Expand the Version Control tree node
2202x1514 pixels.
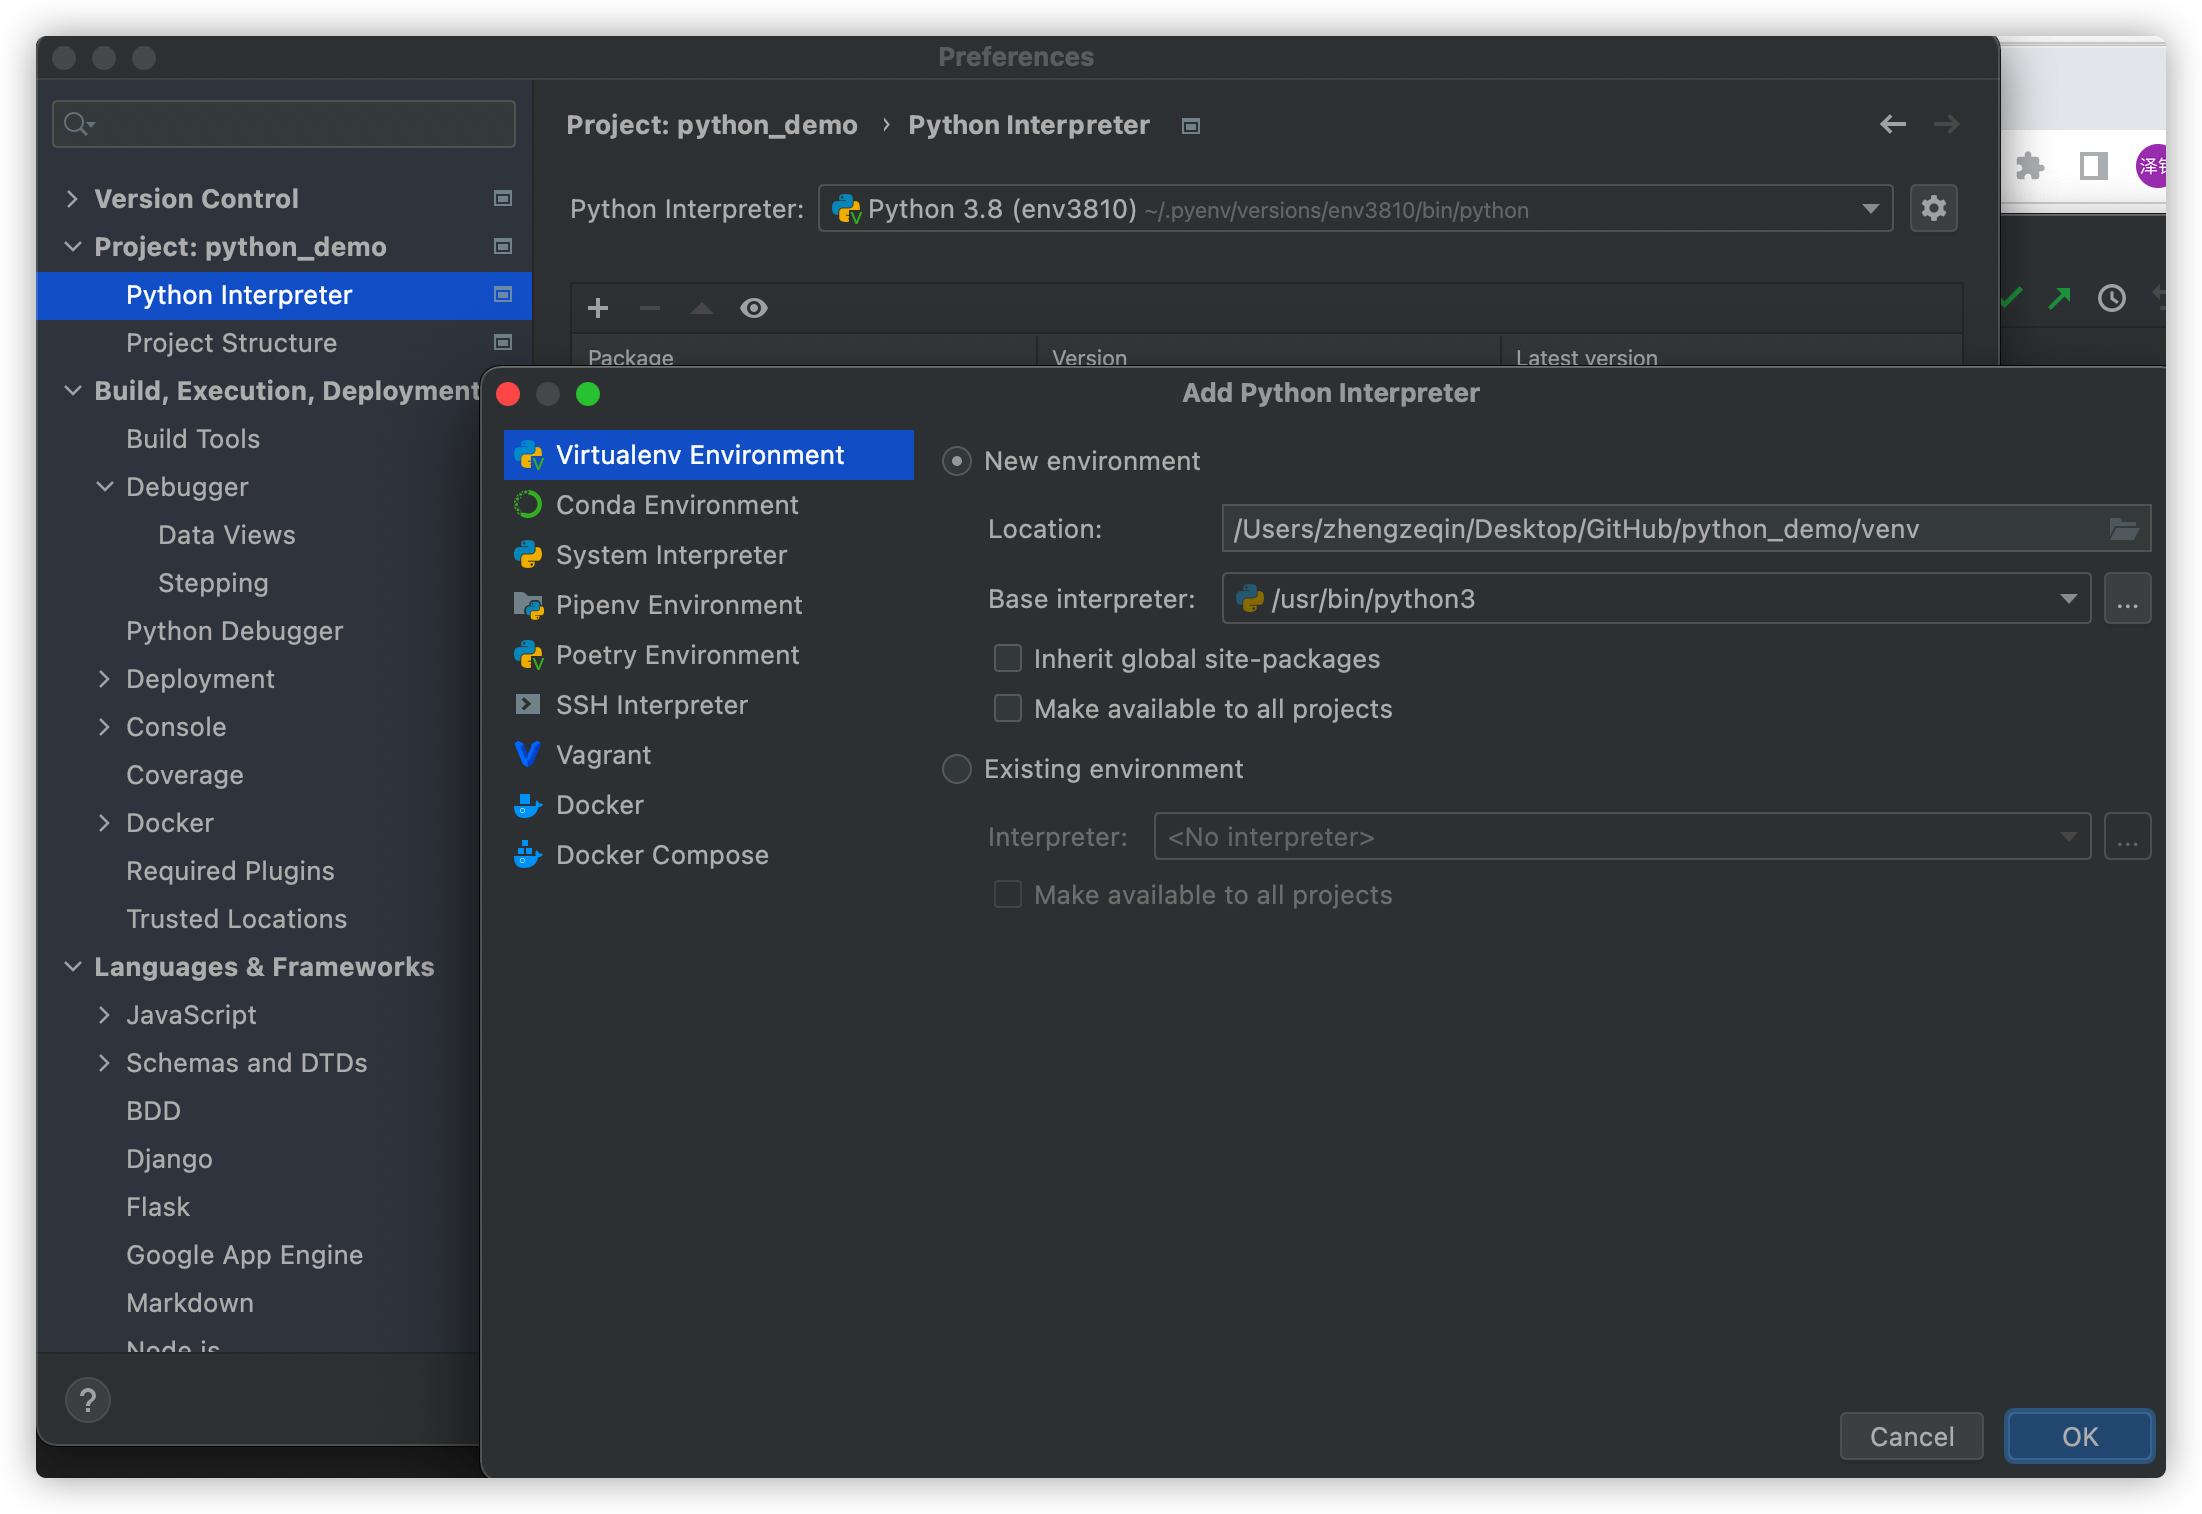(72, 199)
